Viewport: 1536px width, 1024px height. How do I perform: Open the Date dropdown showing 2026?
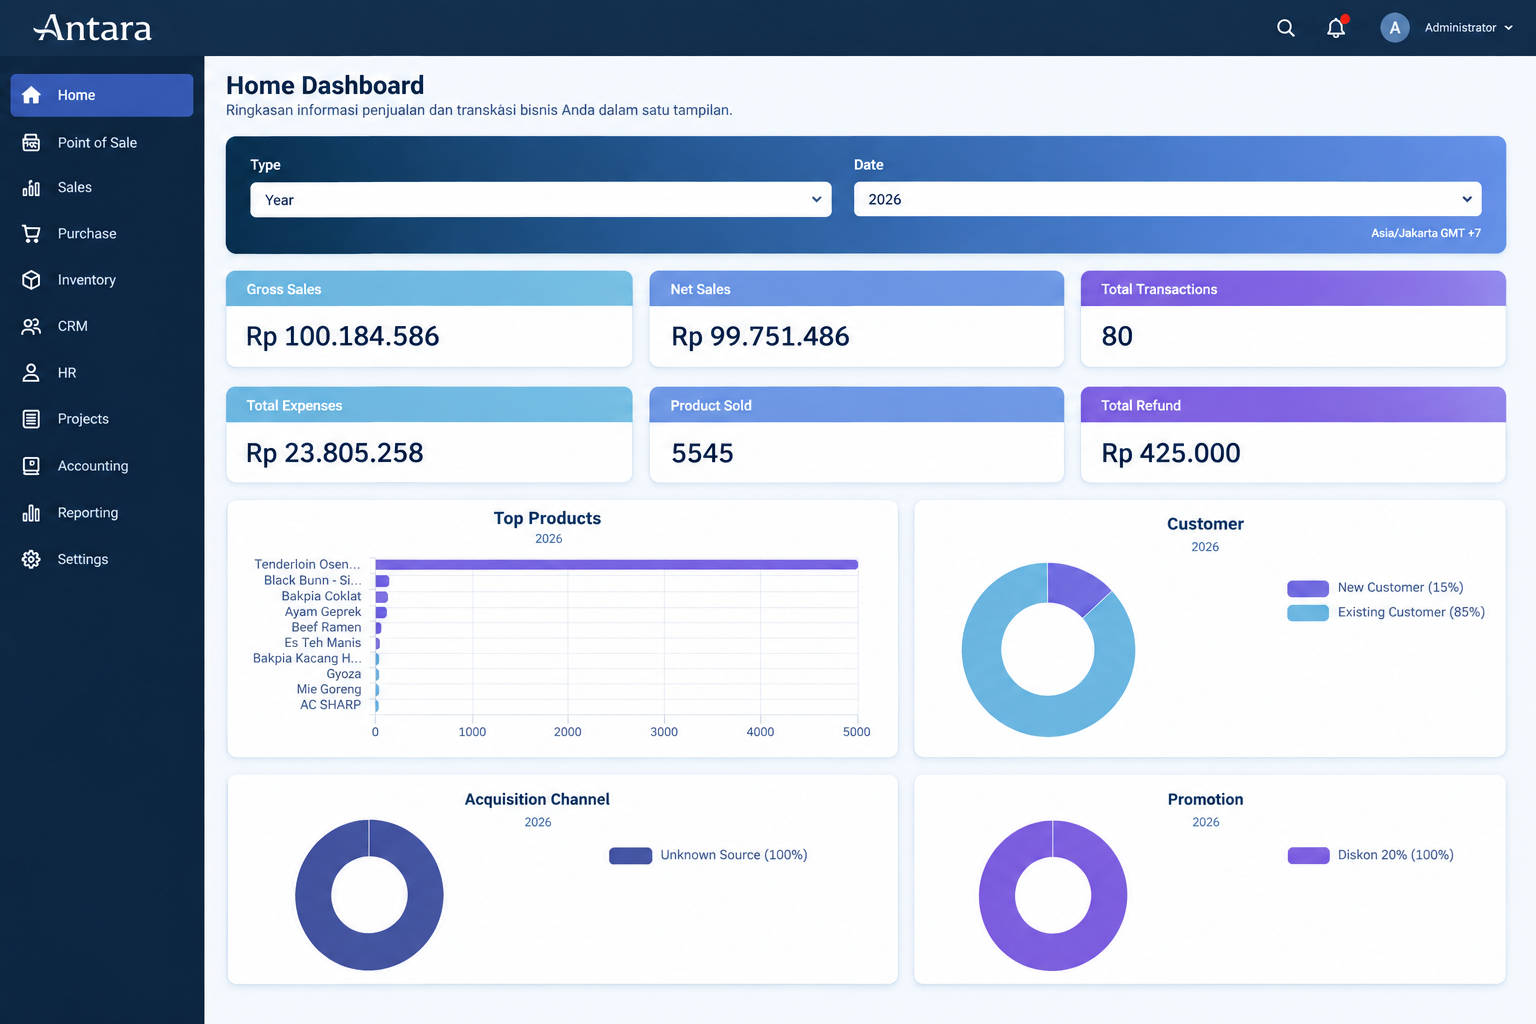point(1168,199)
